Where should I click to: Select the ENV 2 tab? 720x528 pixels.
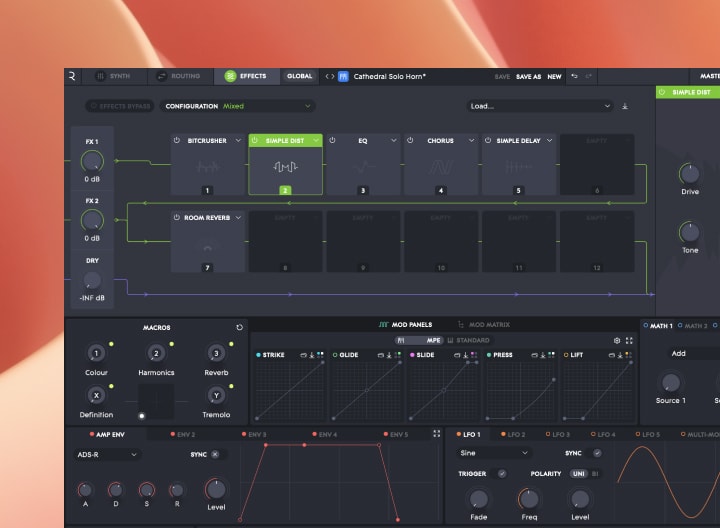tap(183, 434)
